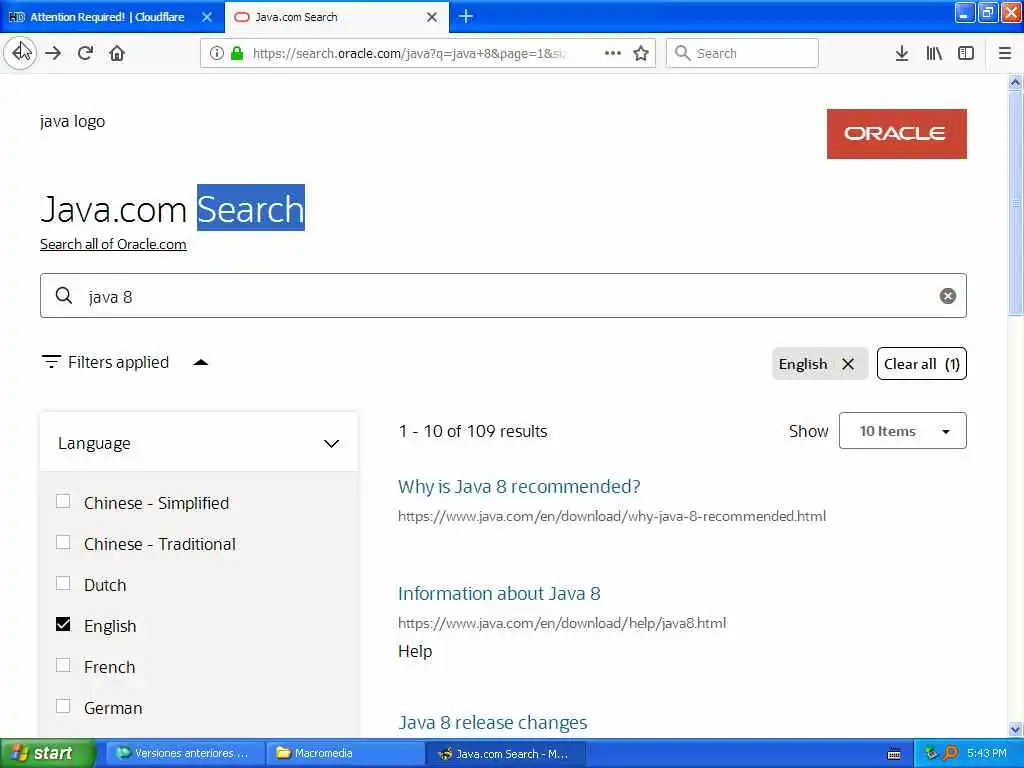The width and height of the screenshot is (1024, 768).
Task: Open Macromedia folder from taskbar
Action: point(346,754)
